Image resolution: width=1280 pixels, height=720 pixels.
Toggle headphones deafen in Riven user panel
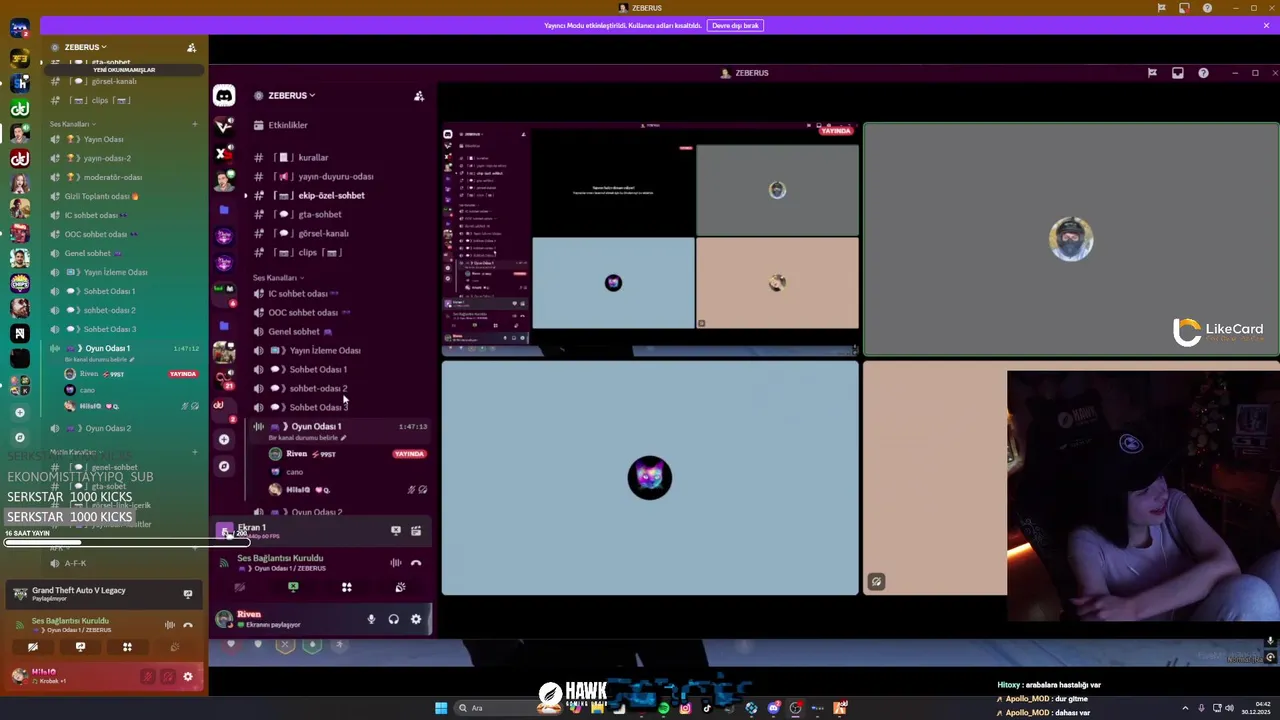click(393, 619)
